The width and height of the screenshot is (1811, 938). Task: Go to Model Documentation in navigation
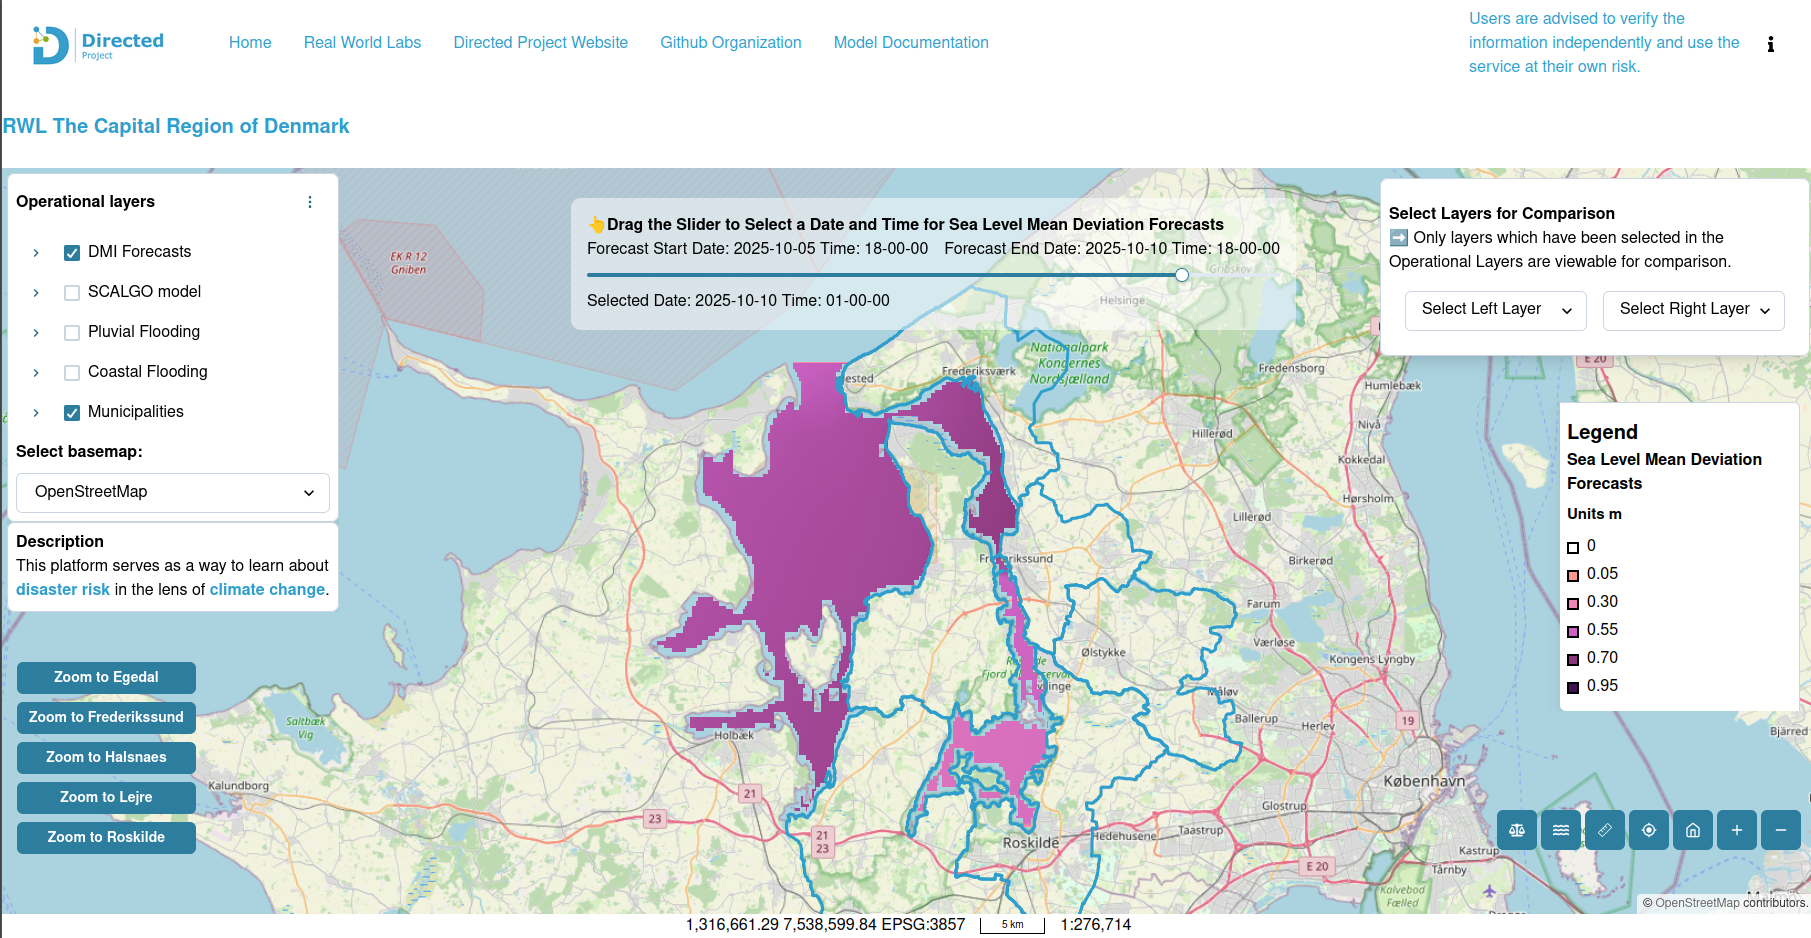pos(911,42)
